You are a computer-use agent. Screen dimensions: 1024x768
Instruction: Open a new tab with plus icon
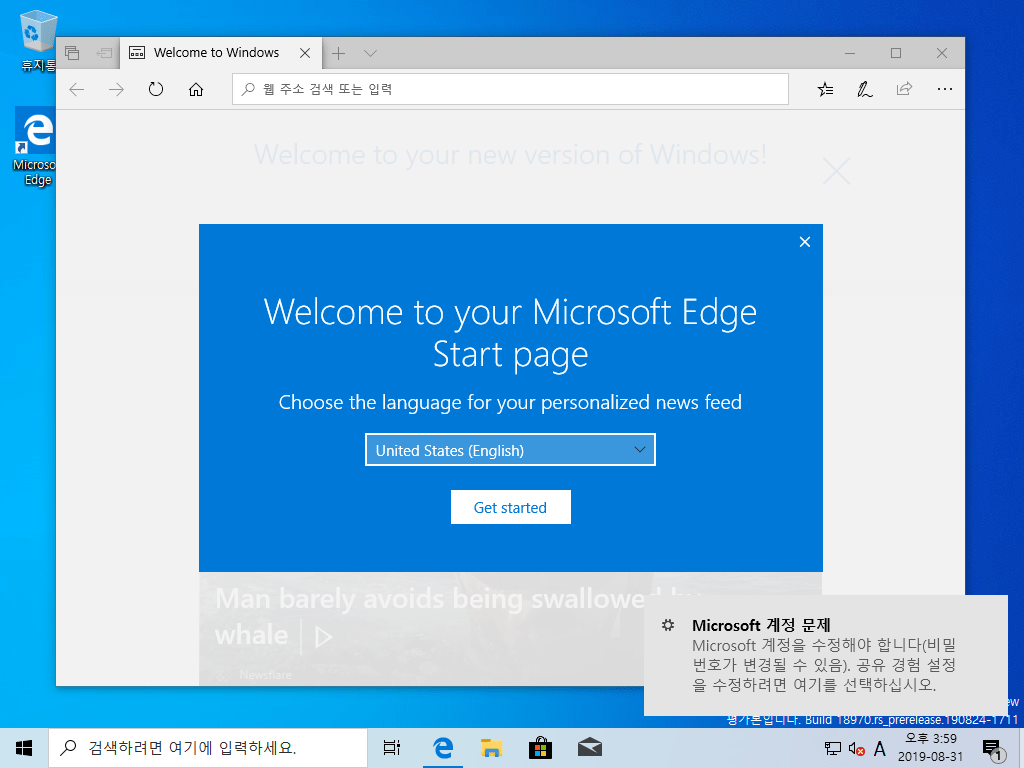click(x=338, y=54)
